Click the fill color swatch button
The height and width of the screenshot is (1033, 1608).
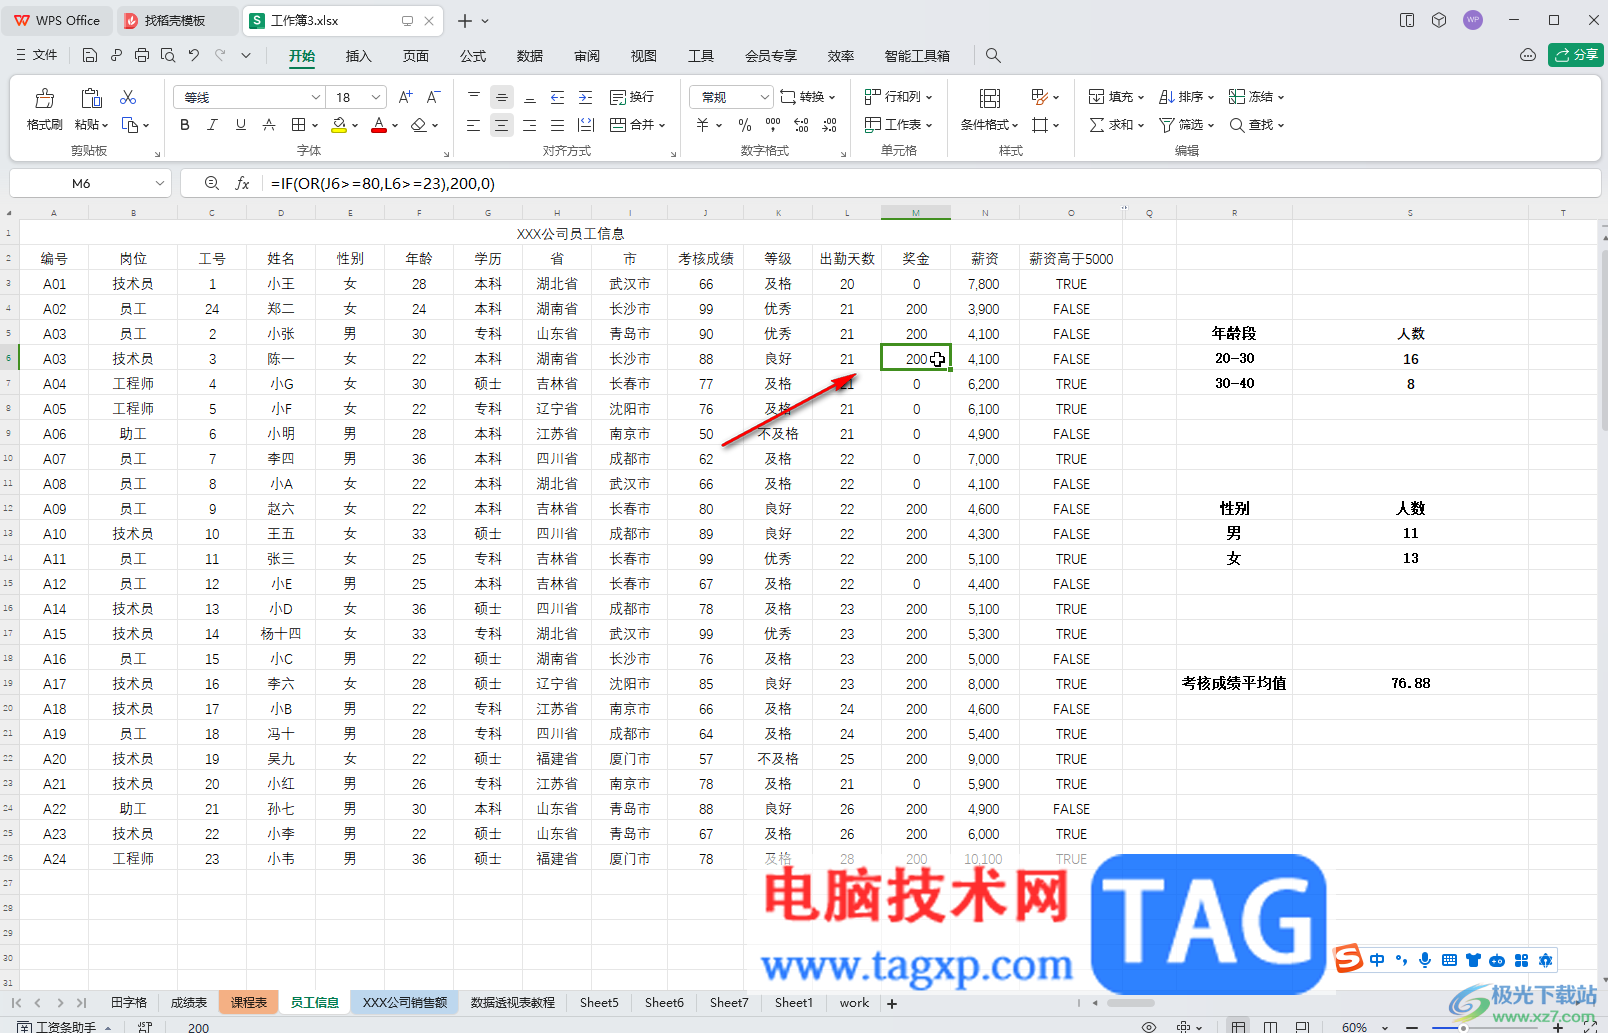339,125
